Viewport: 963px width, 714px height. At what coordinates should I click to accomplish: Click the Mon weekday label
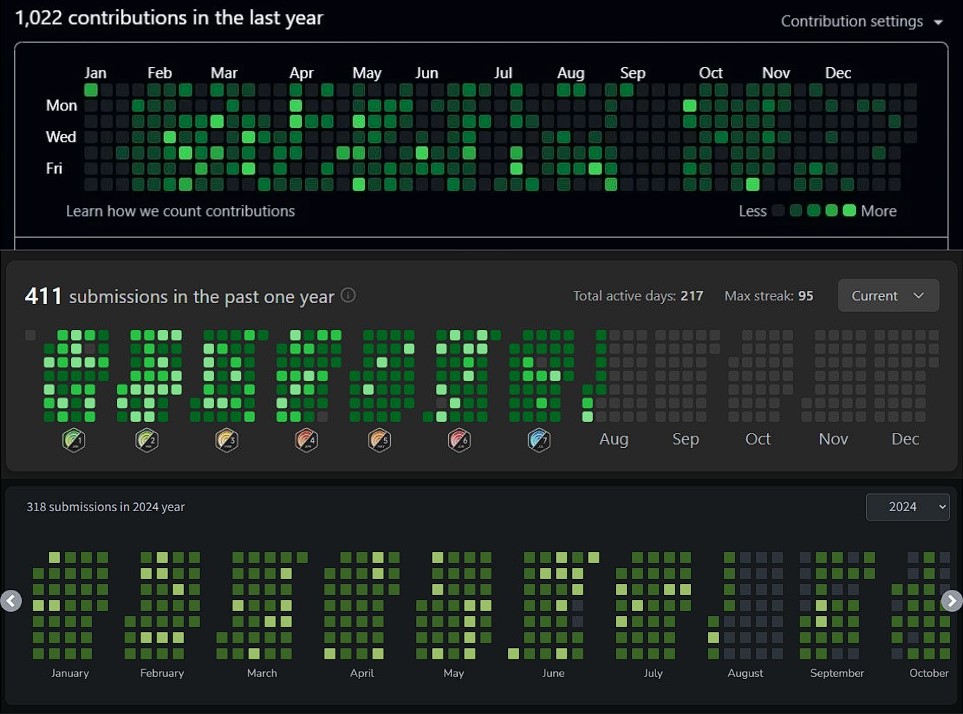(61, 106)
